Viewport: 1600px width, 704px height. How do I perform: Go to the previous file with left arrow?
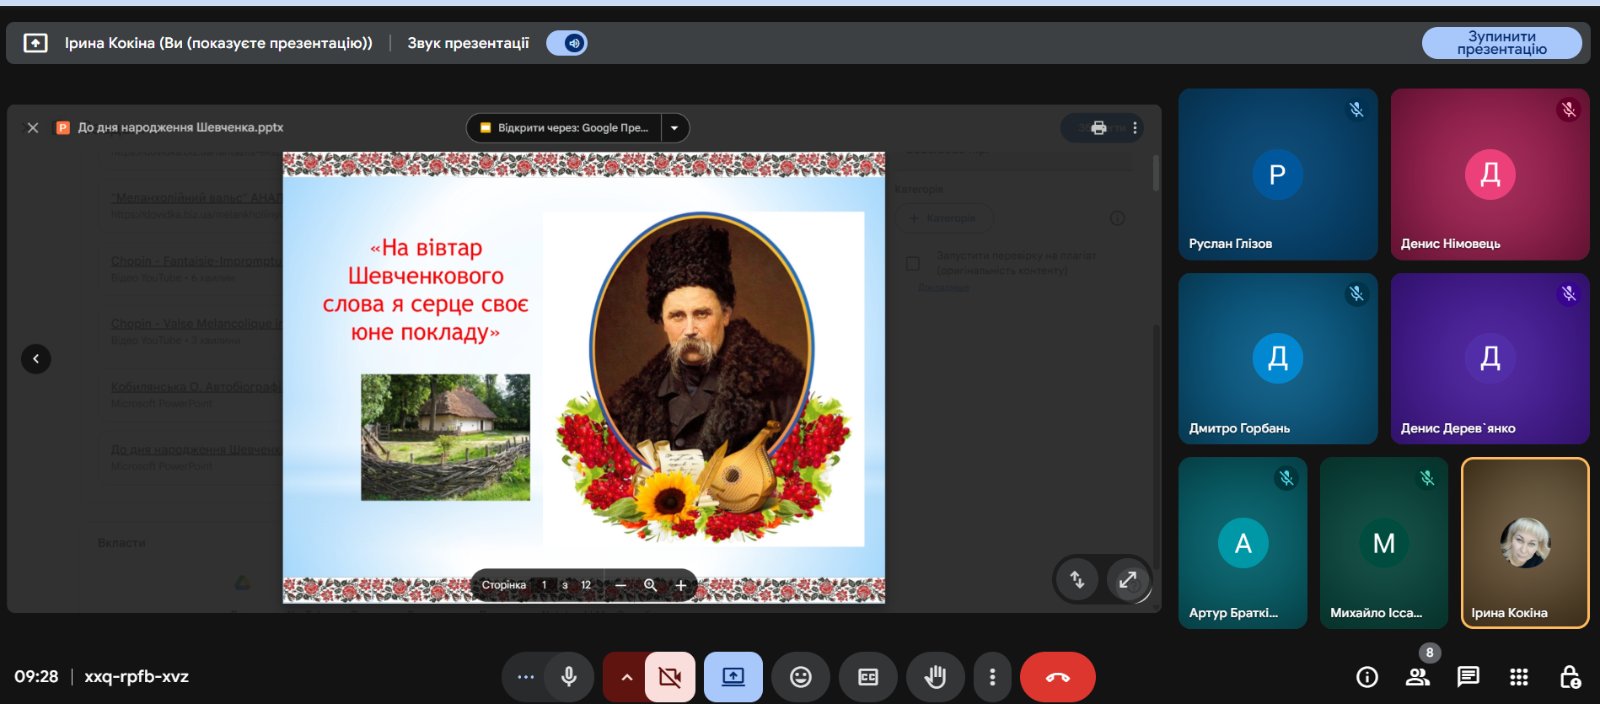click(x=36, y=359)
